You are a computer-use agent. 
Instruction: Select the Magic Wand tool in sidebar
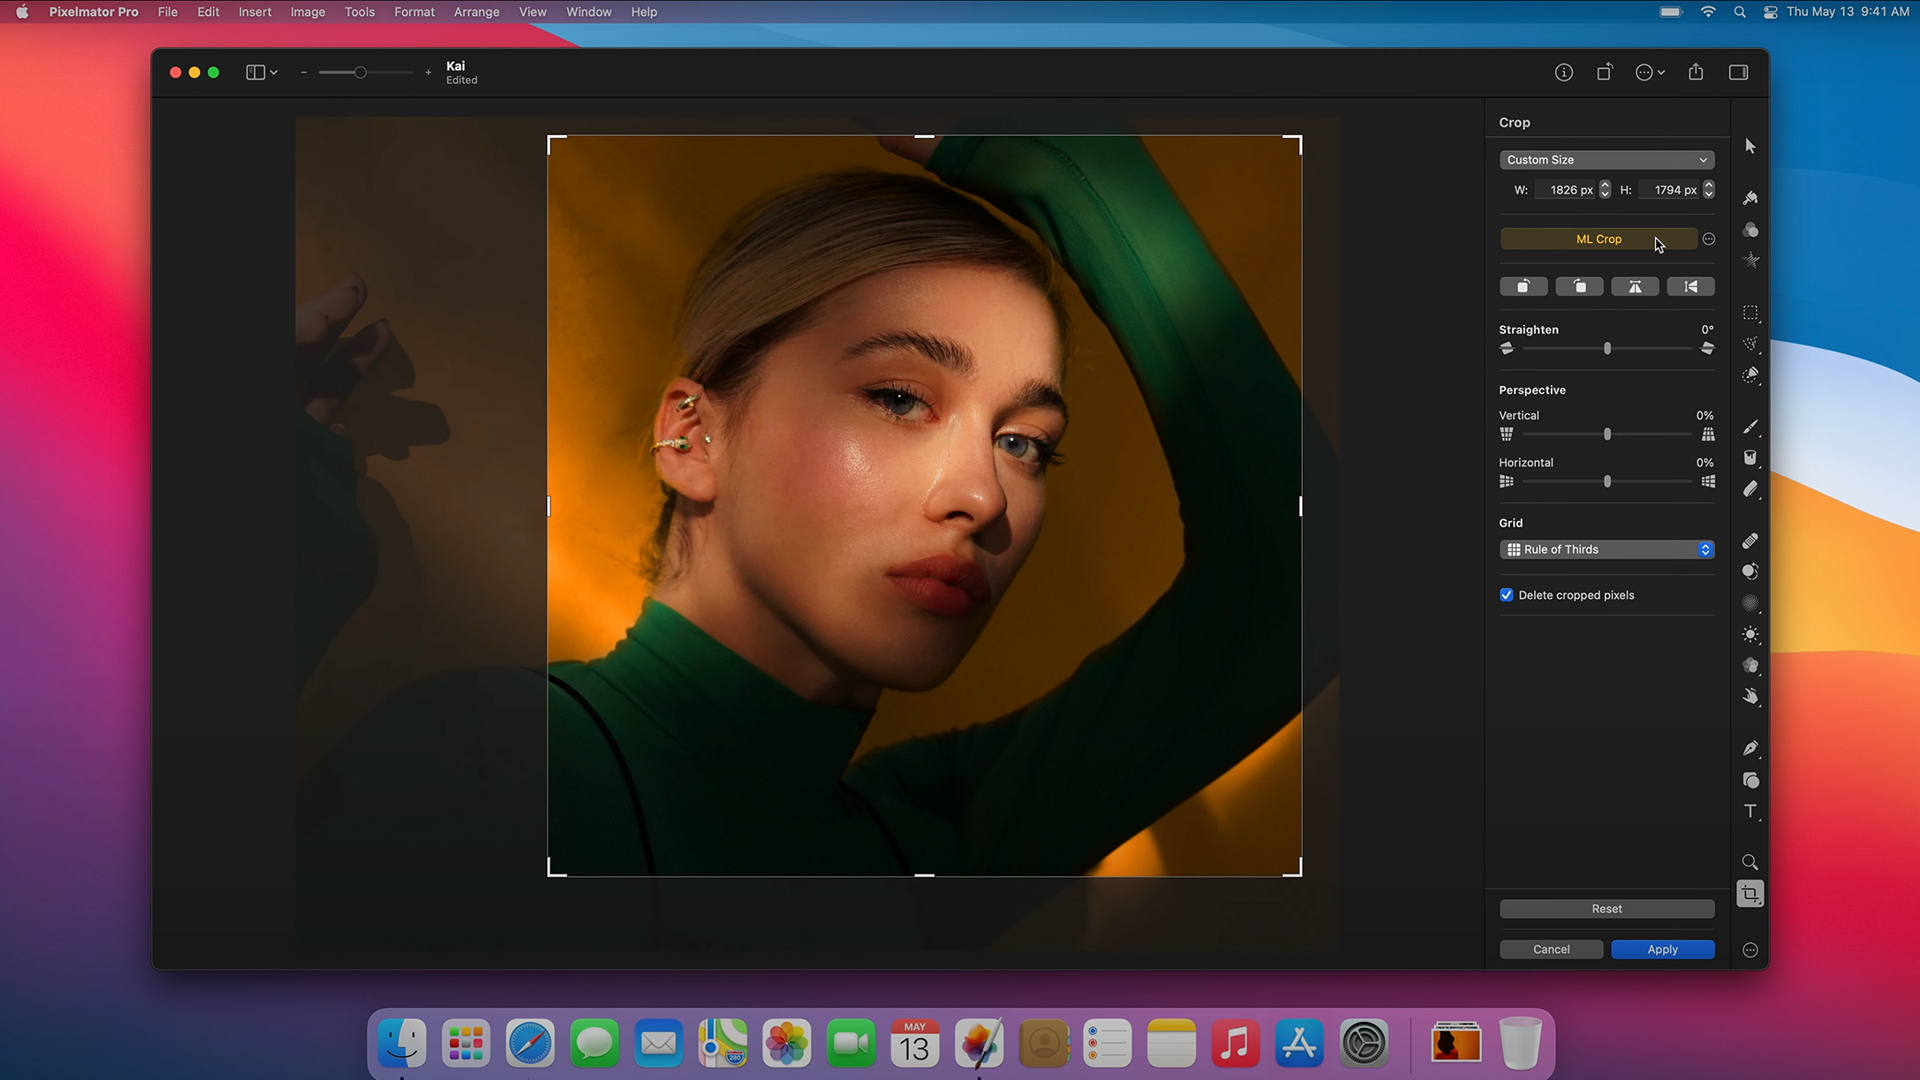1751,375
